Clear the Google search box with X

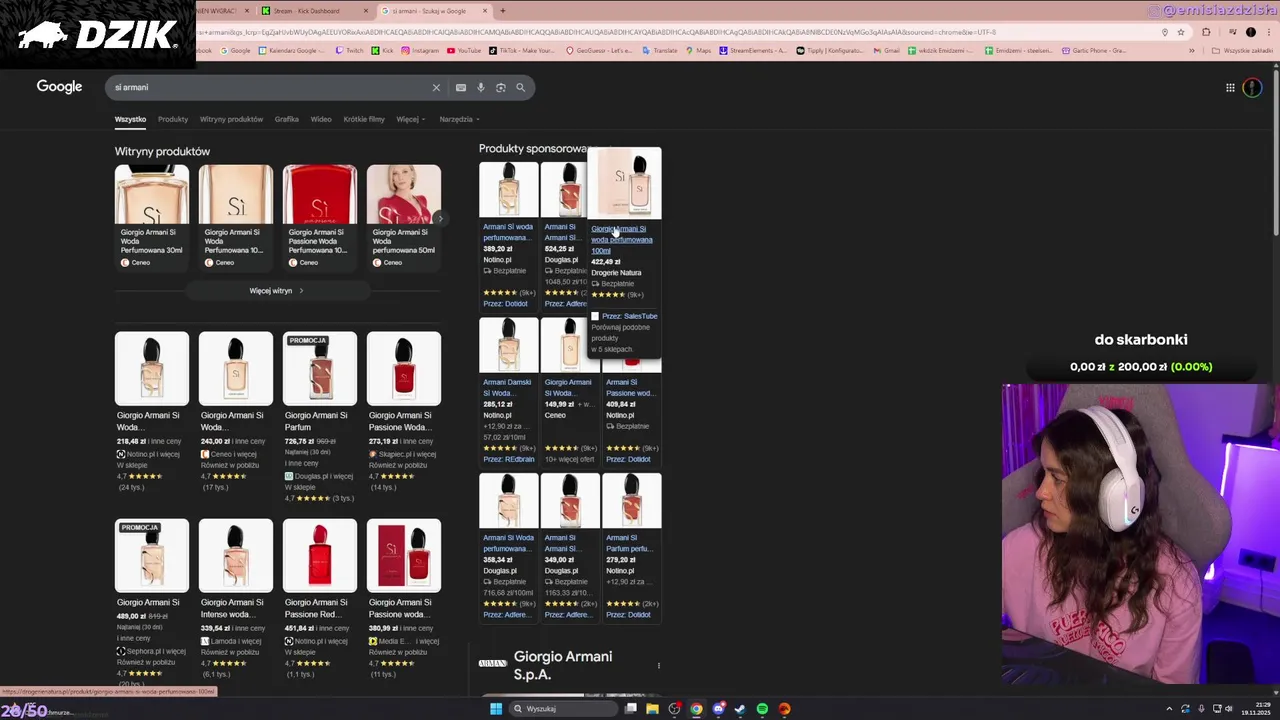click(x=436, y=87)
